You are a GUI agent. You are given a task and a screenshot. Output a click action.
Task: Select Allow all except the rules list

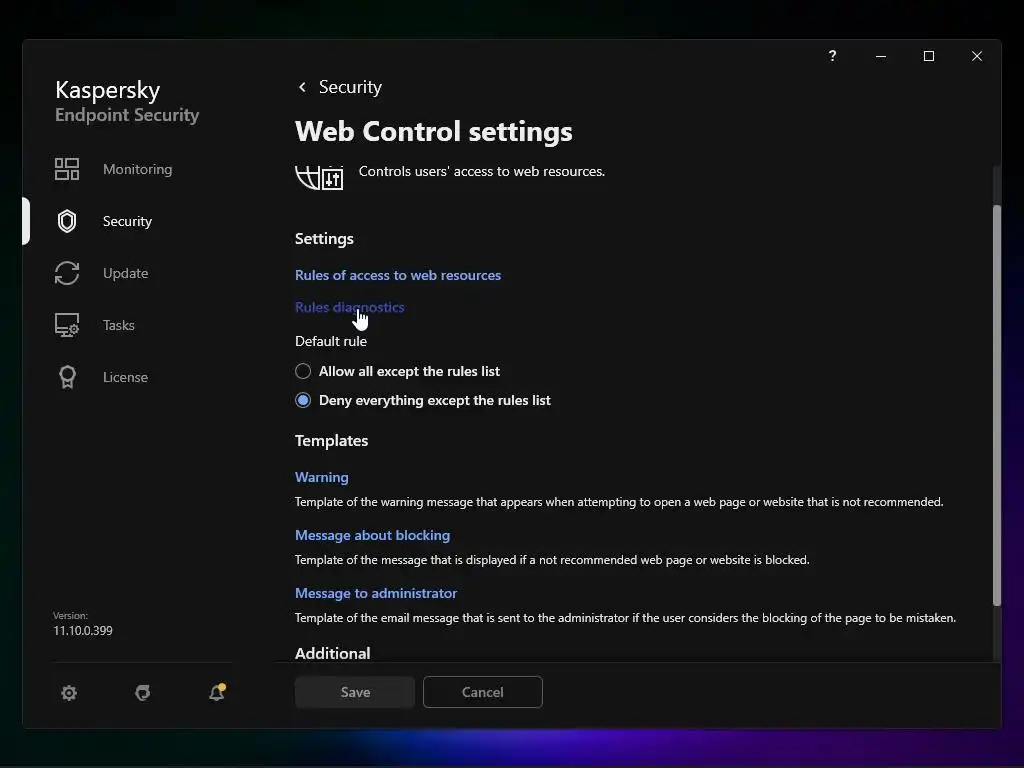click(x=397, y=371)
